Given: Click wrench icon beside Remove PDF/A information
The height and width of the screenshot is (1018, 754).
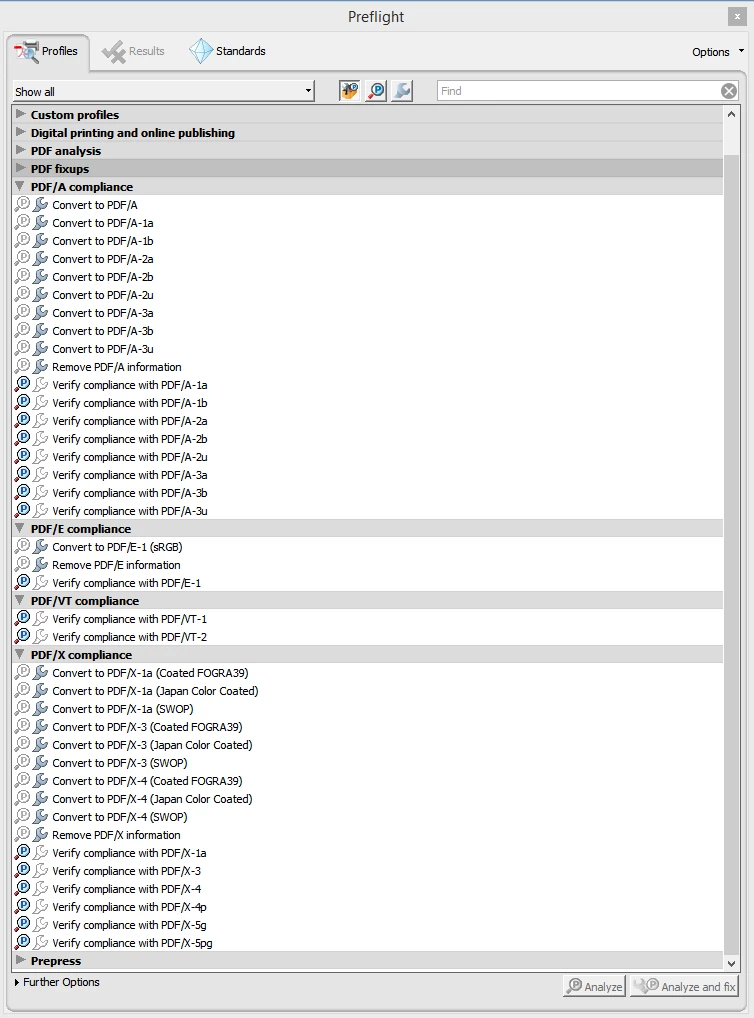Looking at the screenshot, I should coord(41,367).
